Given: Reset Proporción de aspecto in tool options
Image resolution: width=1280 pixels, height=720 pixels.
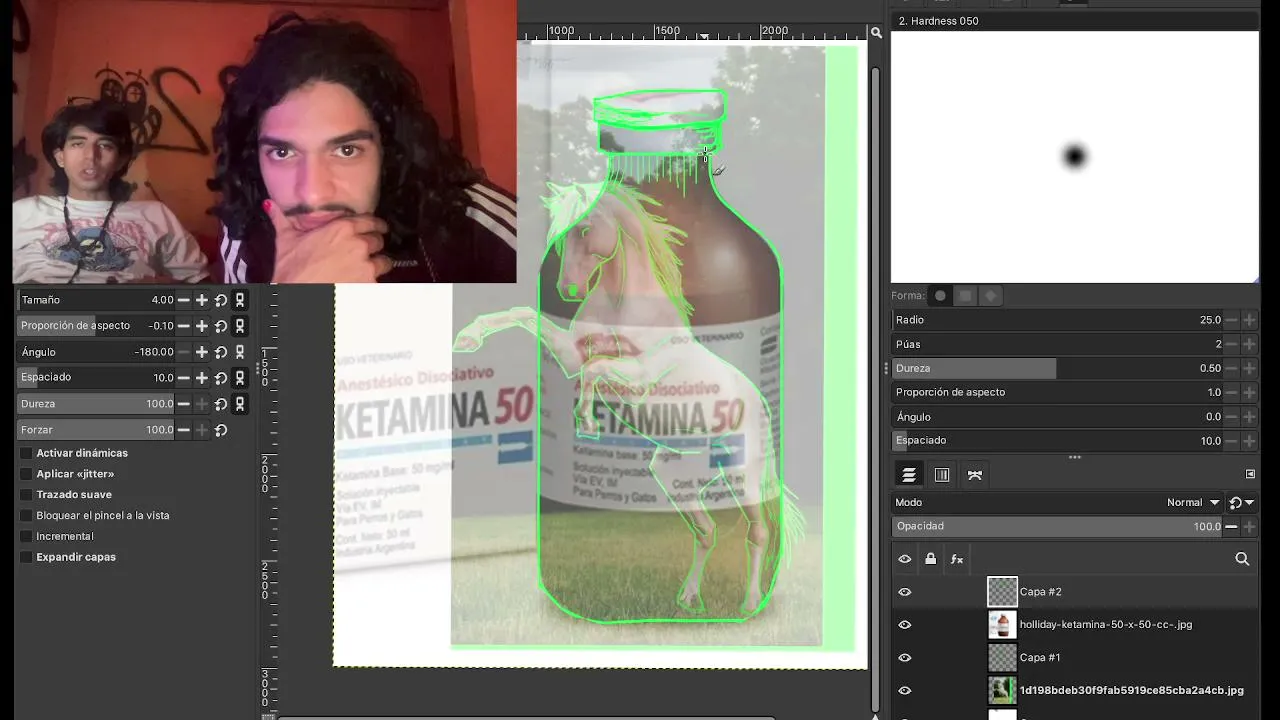Looking at the screenshot, I should coord(221,326).
